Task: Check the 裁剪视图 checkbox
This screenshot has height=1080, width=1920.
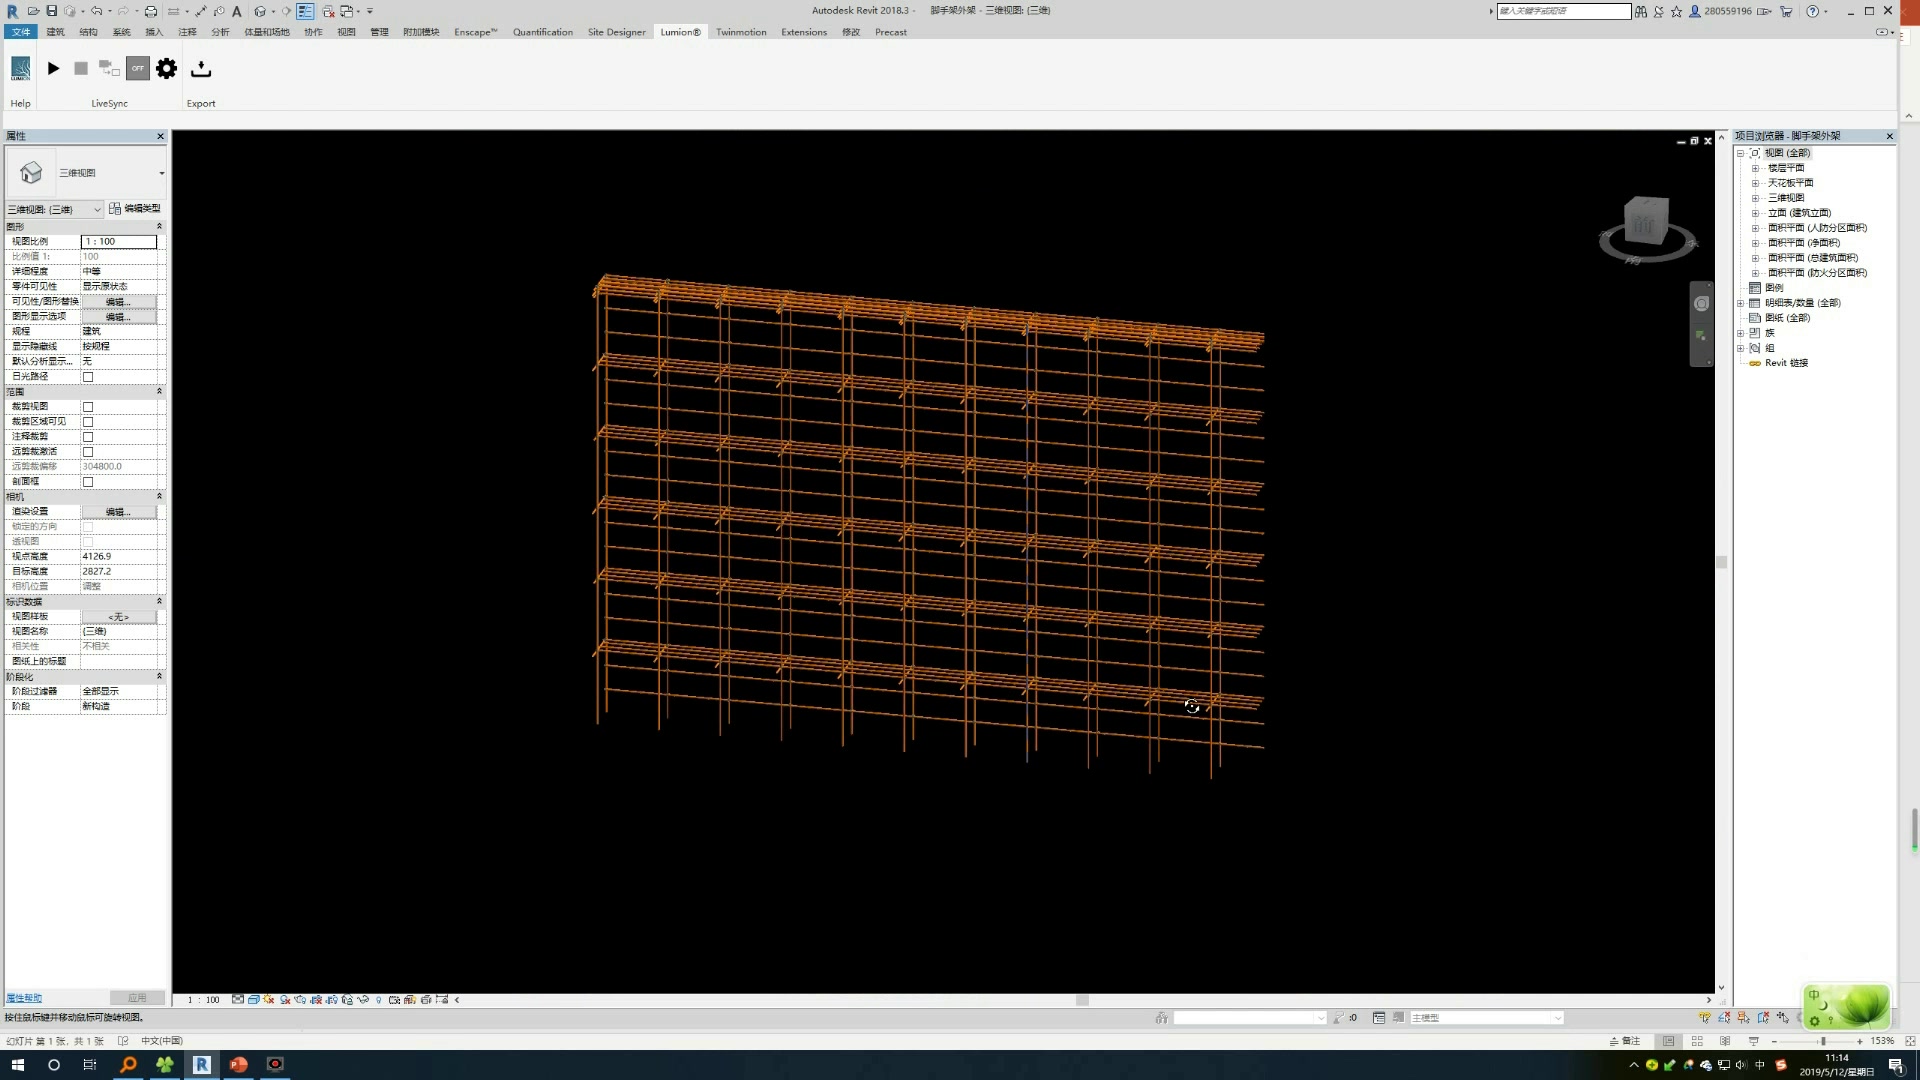Action: tap(88, 407)
